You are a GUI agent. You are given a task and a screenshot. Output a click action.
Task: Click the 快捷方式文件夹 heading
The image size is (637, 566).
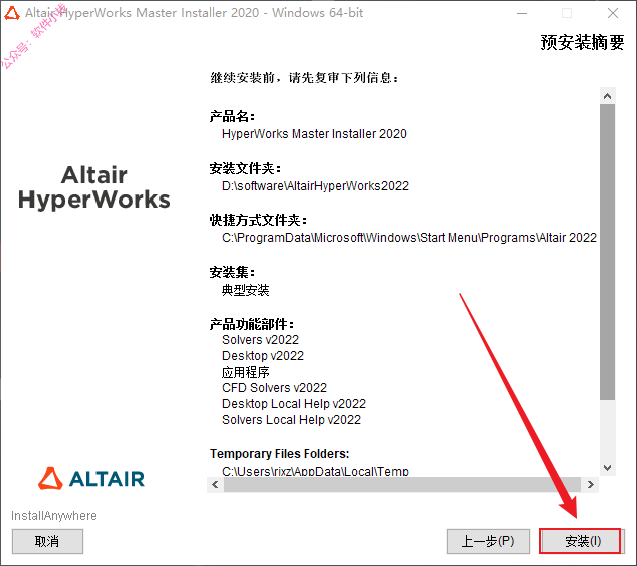[x=258, y=220]
